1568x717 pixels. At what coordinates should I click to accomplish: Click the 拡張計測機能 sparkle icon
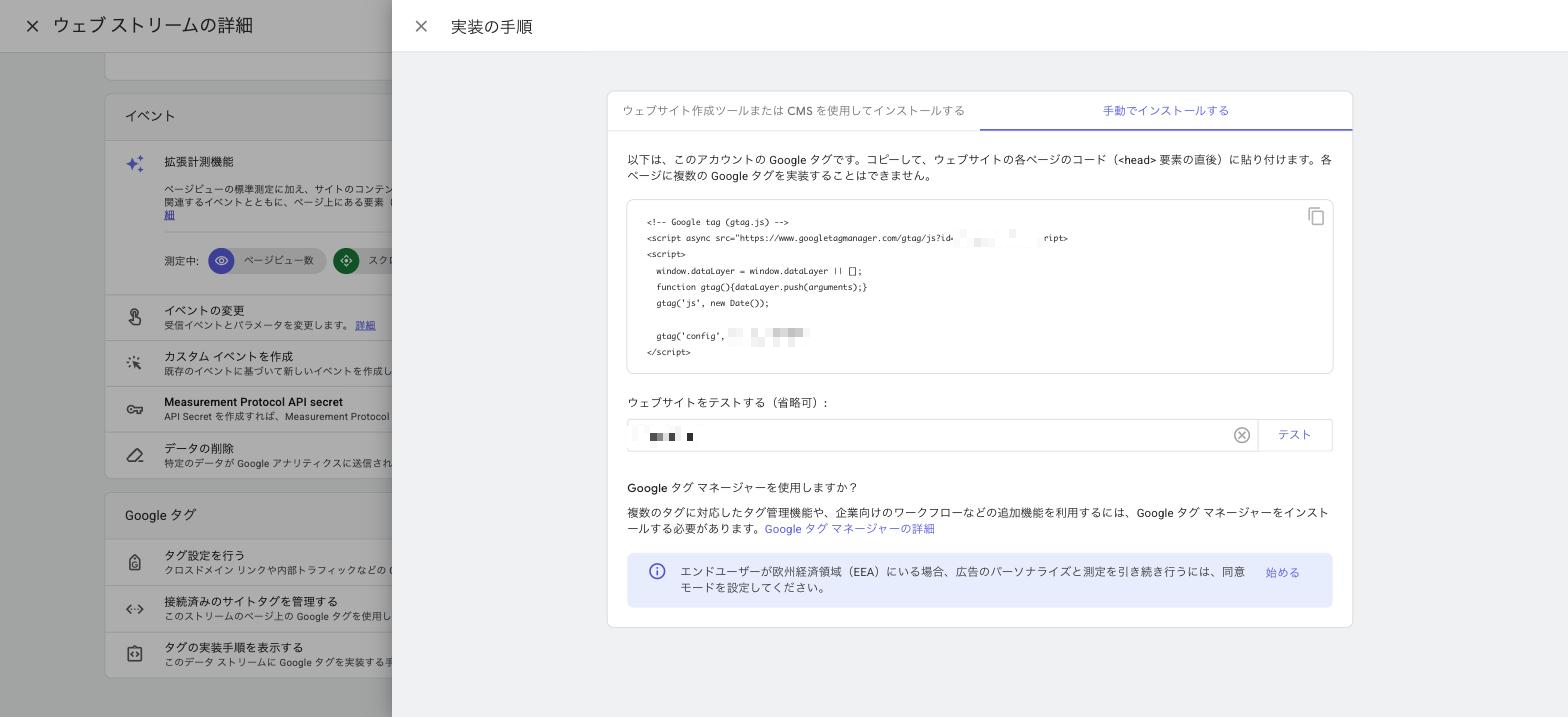tap(135, 163)
